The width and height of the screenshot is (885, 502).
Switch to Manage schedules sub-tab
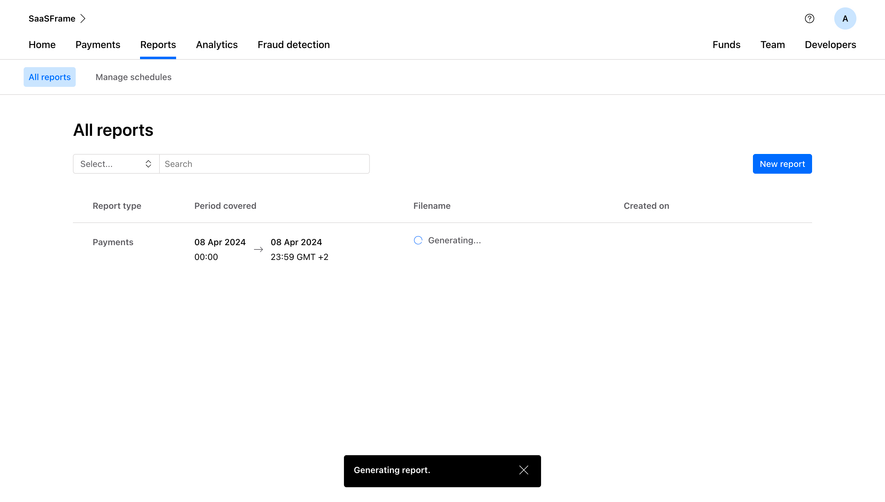133,77
